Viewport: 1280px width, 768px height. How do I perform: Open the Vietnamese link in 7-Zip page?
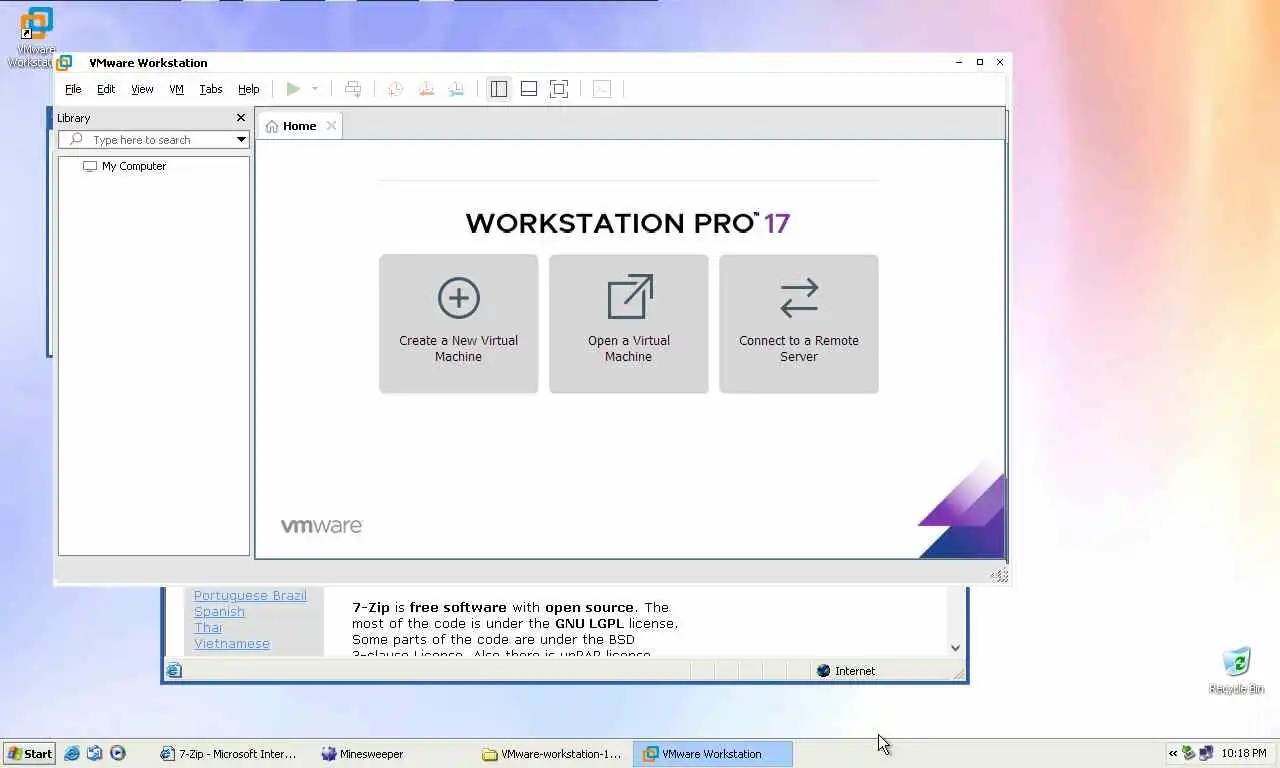coord(232,643)
